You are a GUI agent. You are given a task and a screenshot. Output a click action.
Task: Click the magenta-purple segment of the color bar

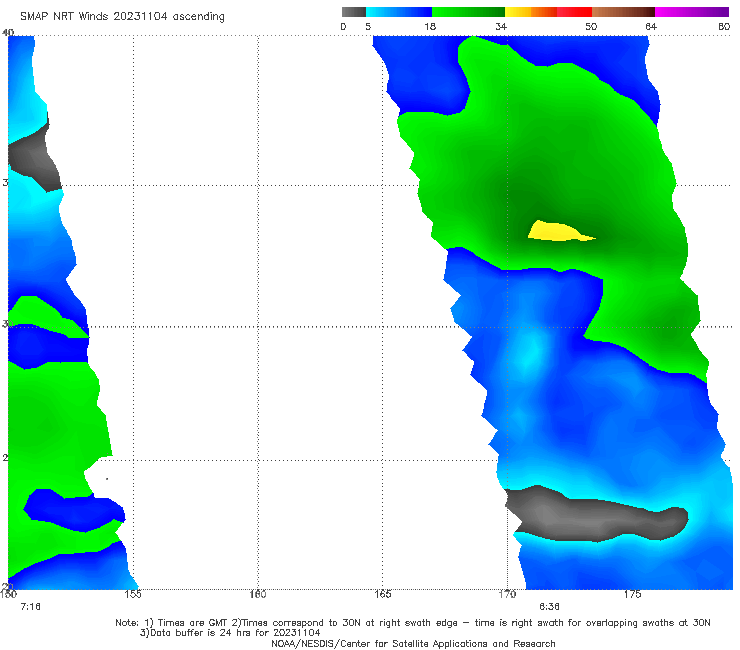coord(692,12)
